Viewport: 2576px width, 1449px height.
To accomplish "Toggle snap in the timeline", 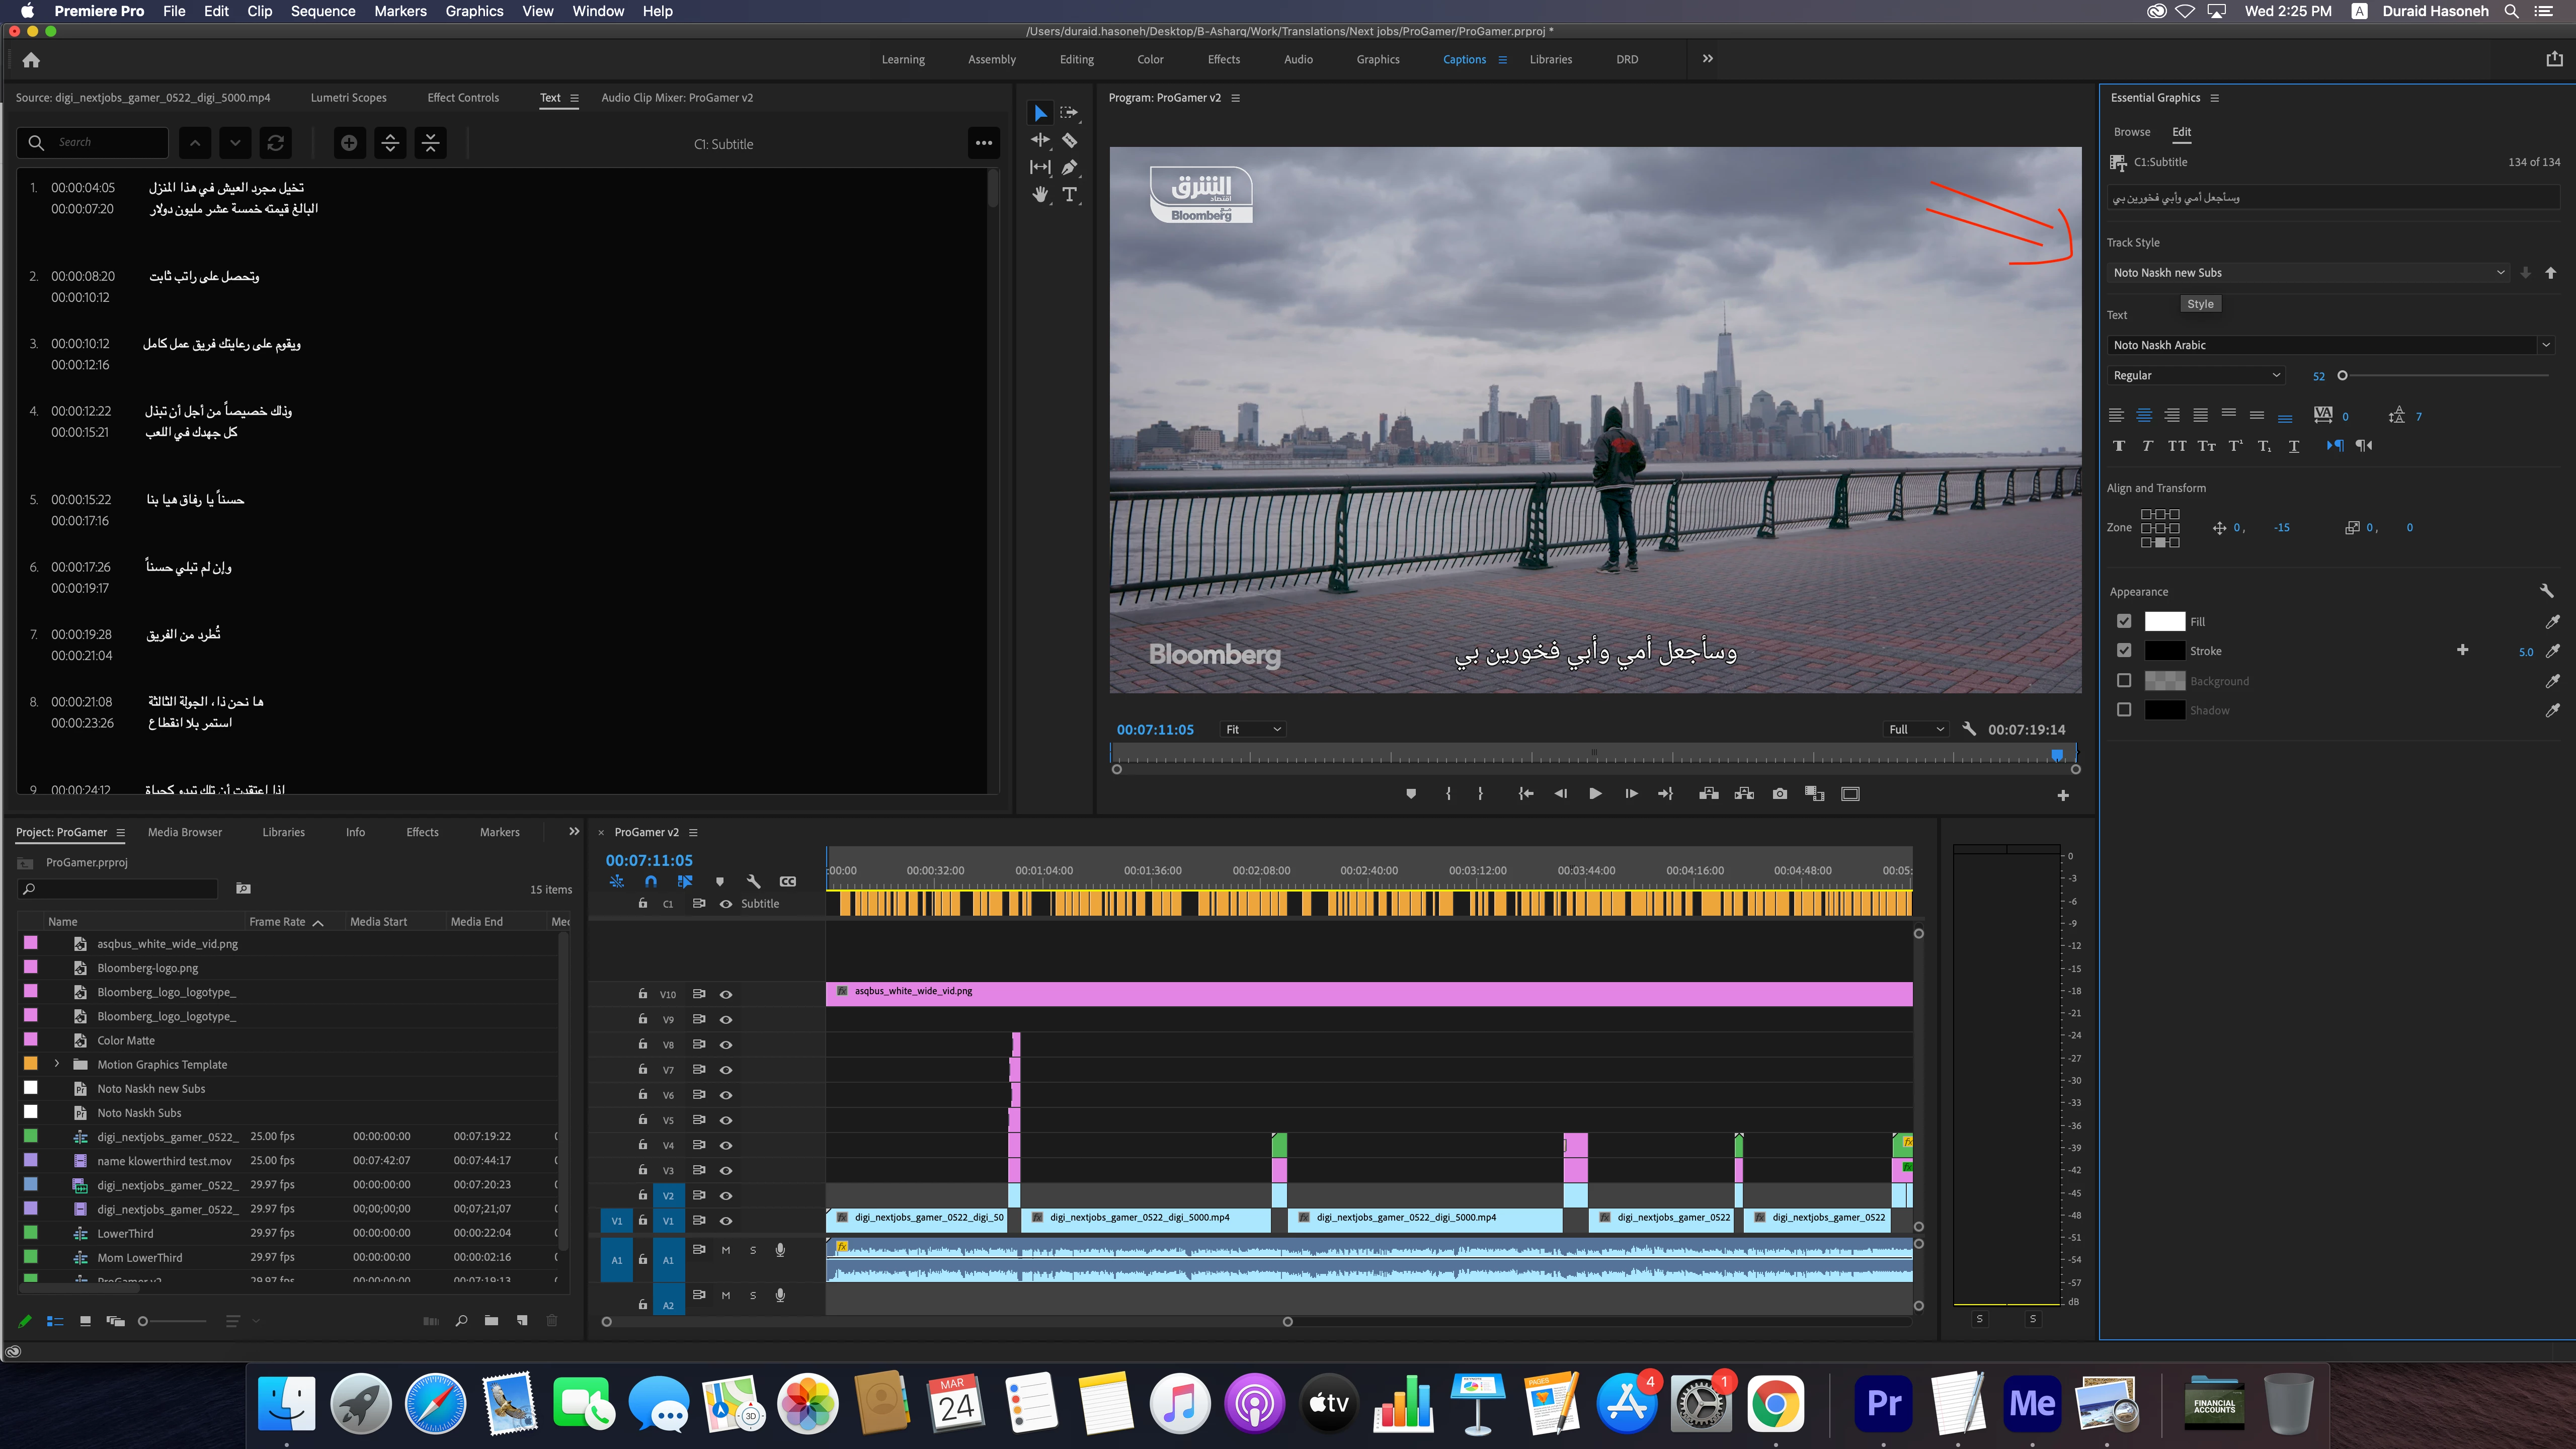I will [651, 881].
